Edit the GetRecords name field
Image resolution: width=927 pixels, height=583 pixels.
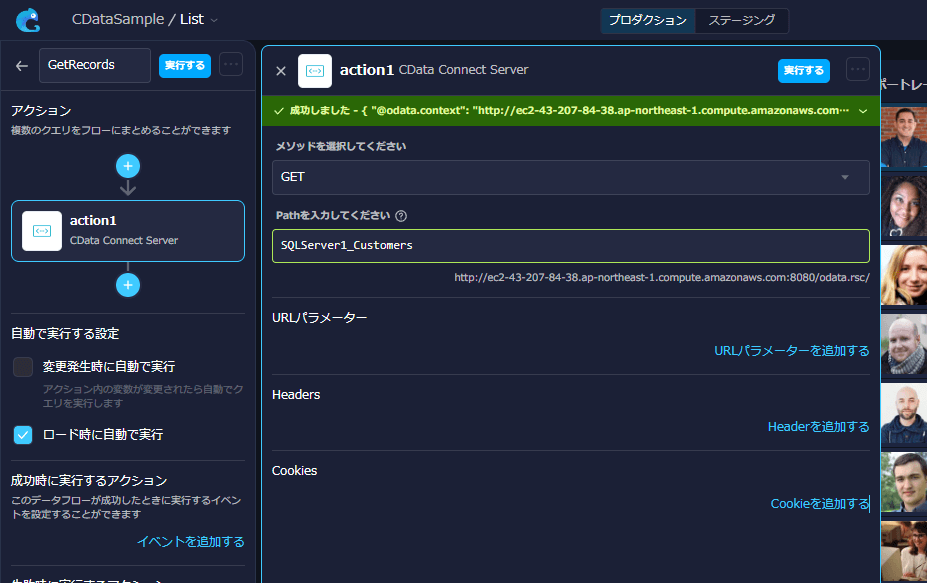(x=95, y=65)
